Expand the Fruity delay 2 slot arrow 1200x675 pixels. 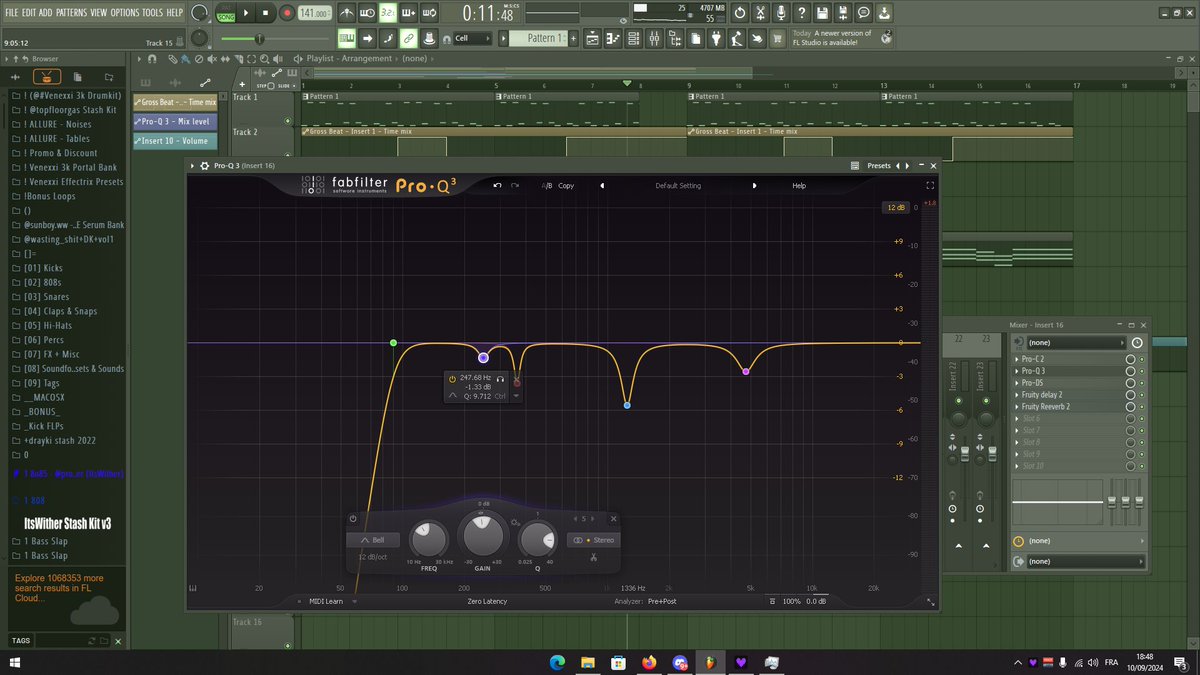(1018, 395)
